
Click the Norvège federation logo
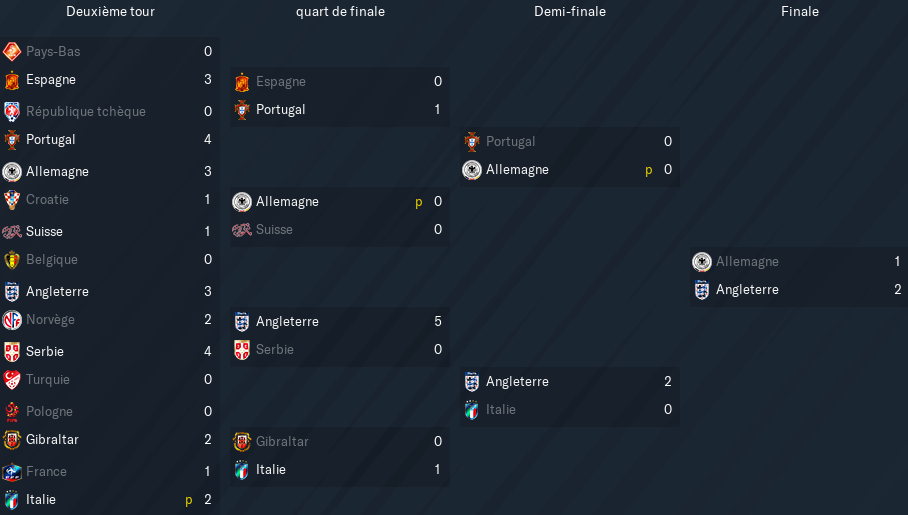click(x=12, y=320)
